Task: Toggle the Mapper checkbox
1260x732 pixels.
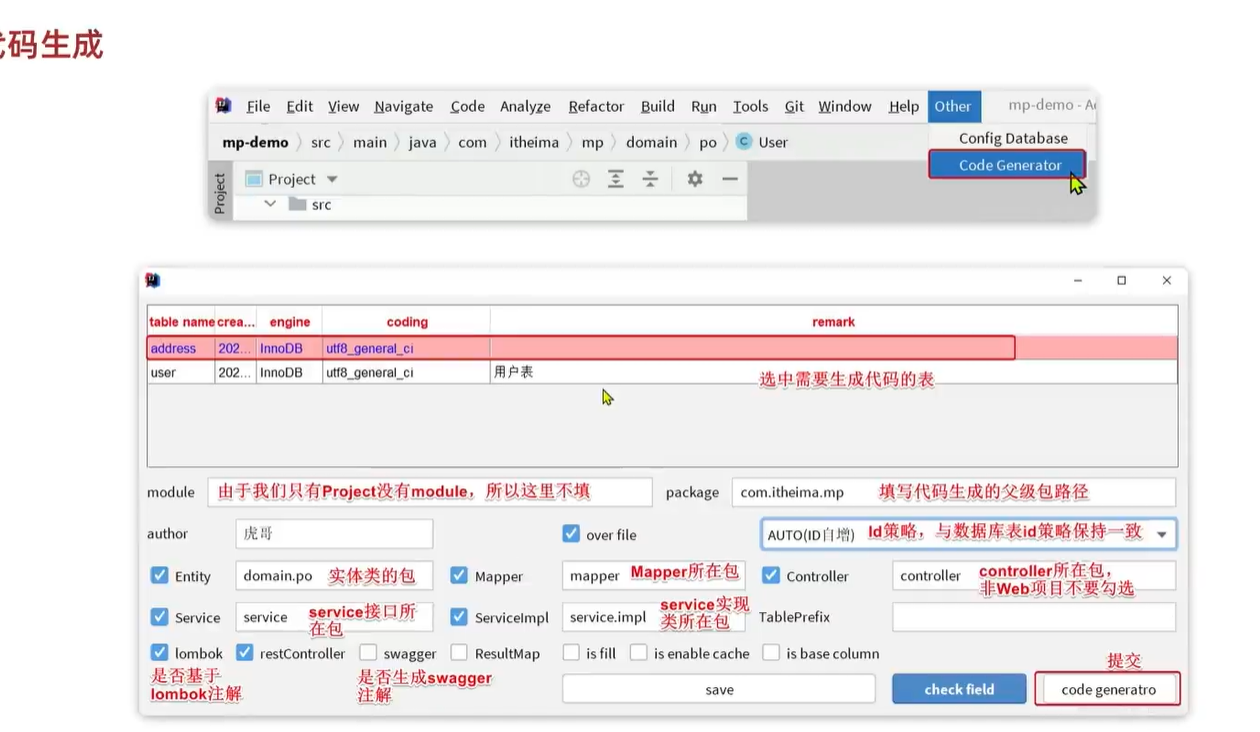Action: pos(459,575)
